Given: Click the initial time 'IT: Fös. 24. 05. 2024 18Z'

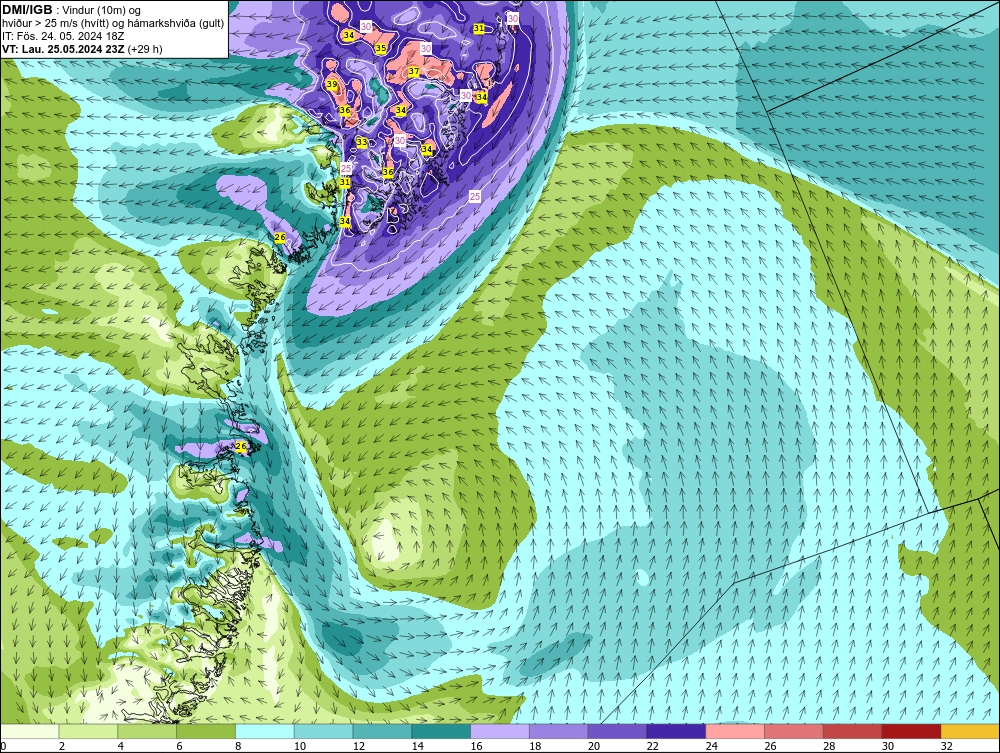Looking at the screenshot, I should (x=63, y=36).
